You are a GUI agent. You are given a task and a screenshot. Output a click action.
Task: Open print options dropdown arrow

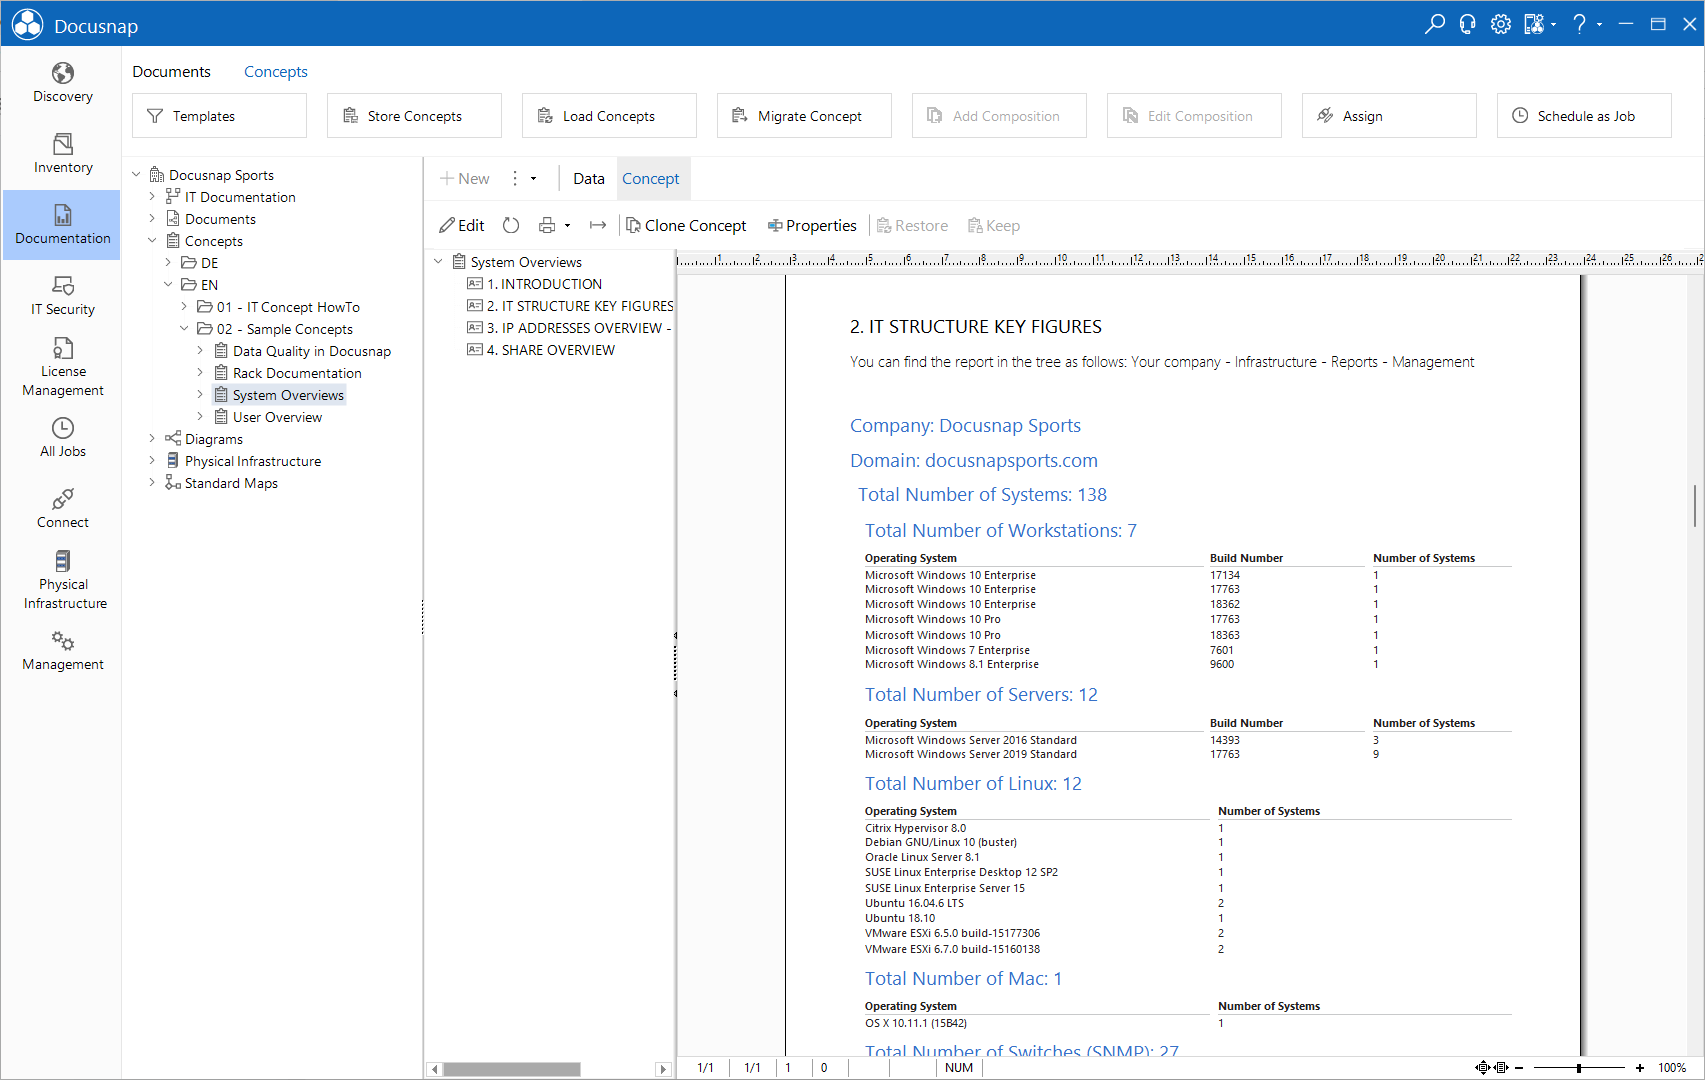(568, 226)
